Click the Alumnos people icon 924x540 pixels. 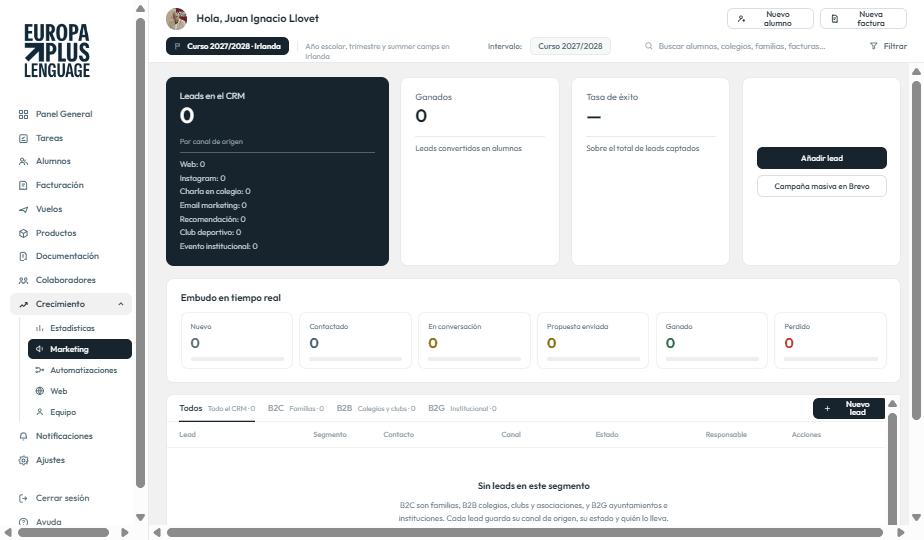24,162
